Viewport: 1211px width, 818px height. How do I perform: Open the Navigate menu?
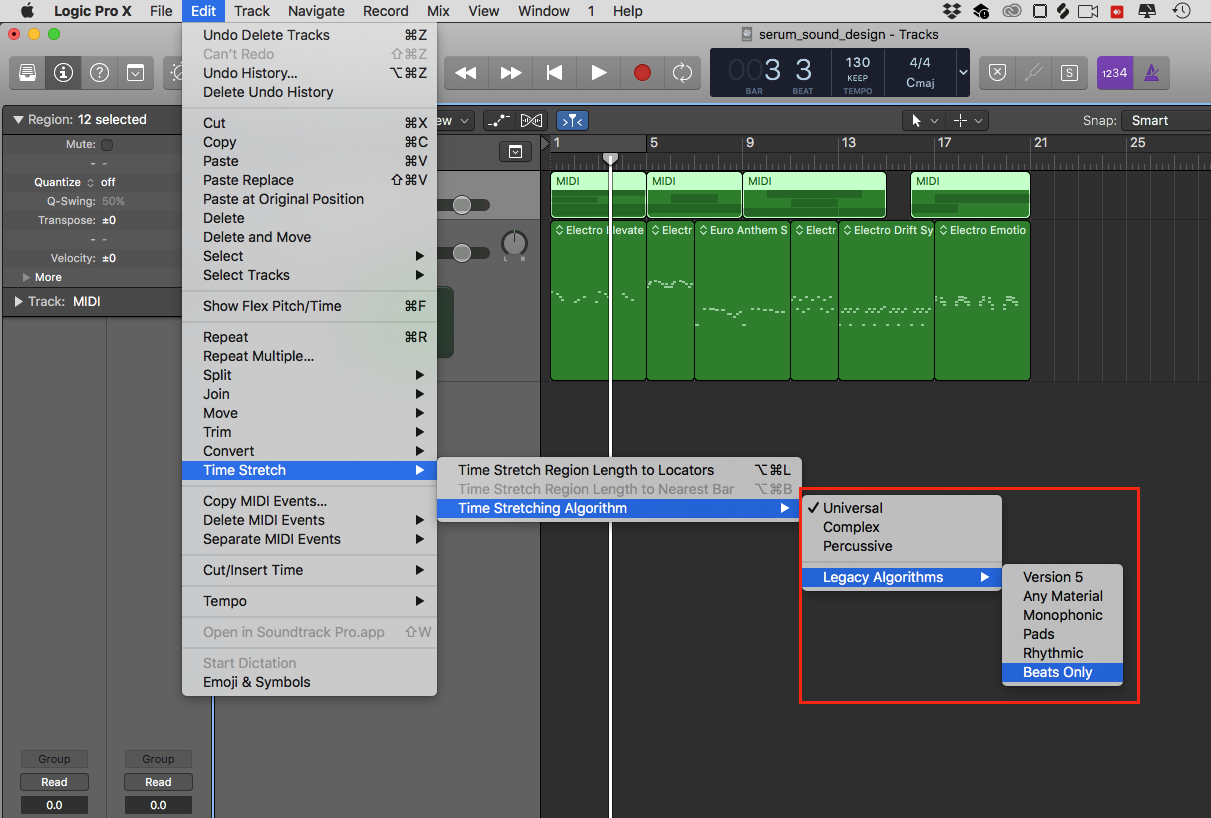[316, 11]
